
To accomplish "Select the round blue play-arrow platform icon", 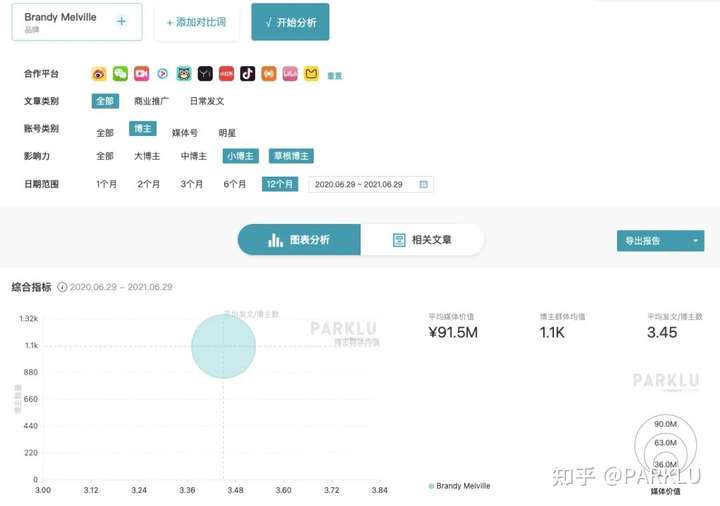I will point(163,74).
